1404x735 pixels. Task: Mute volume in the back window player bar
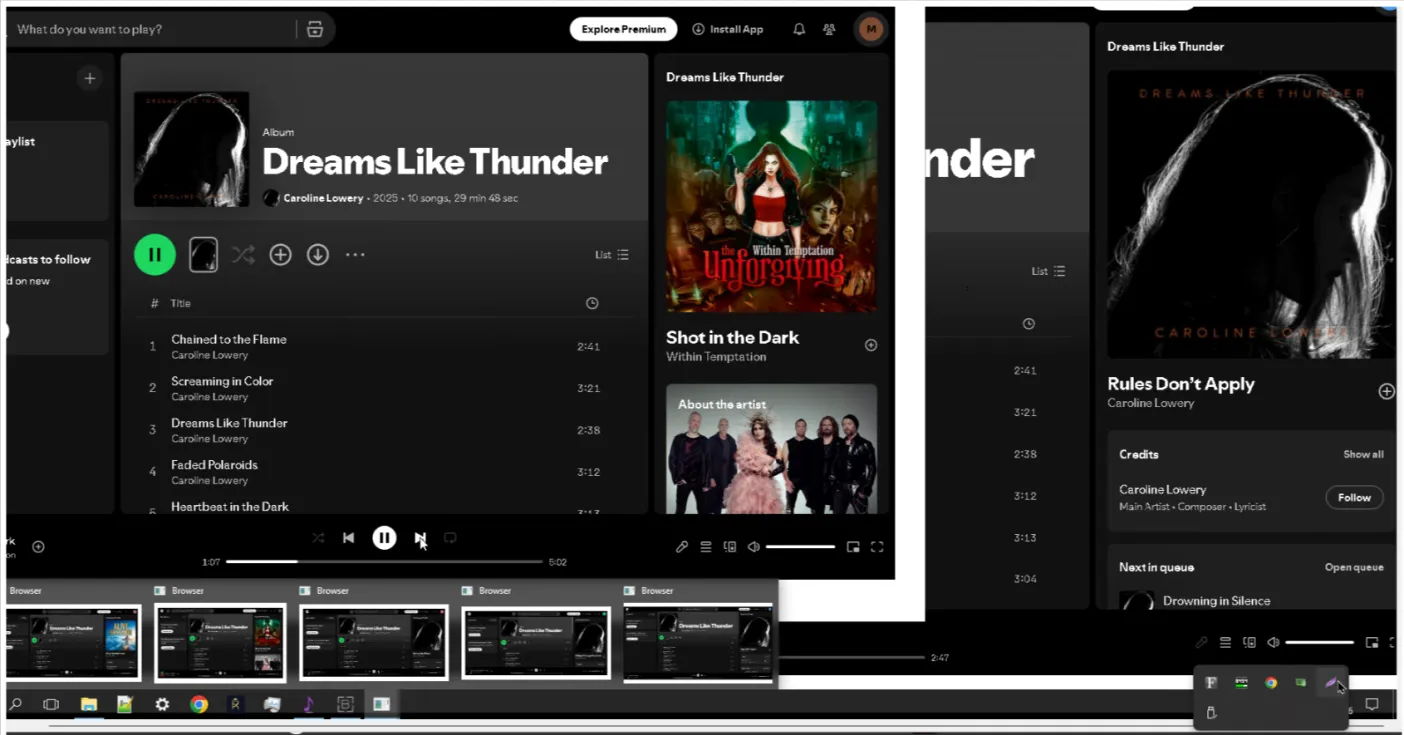coord(1273,642)
